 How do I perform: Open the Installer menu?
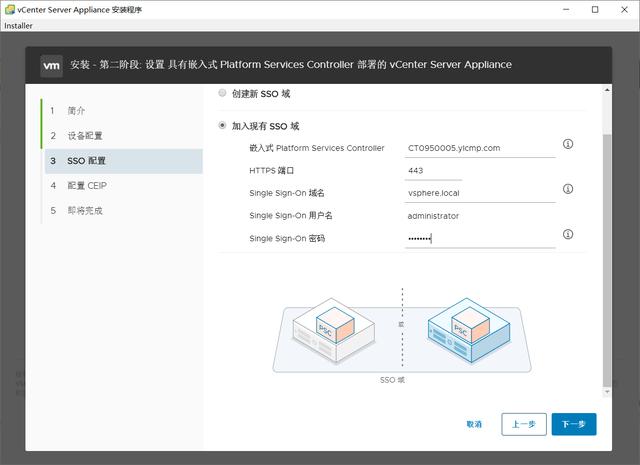pos(18,25)
